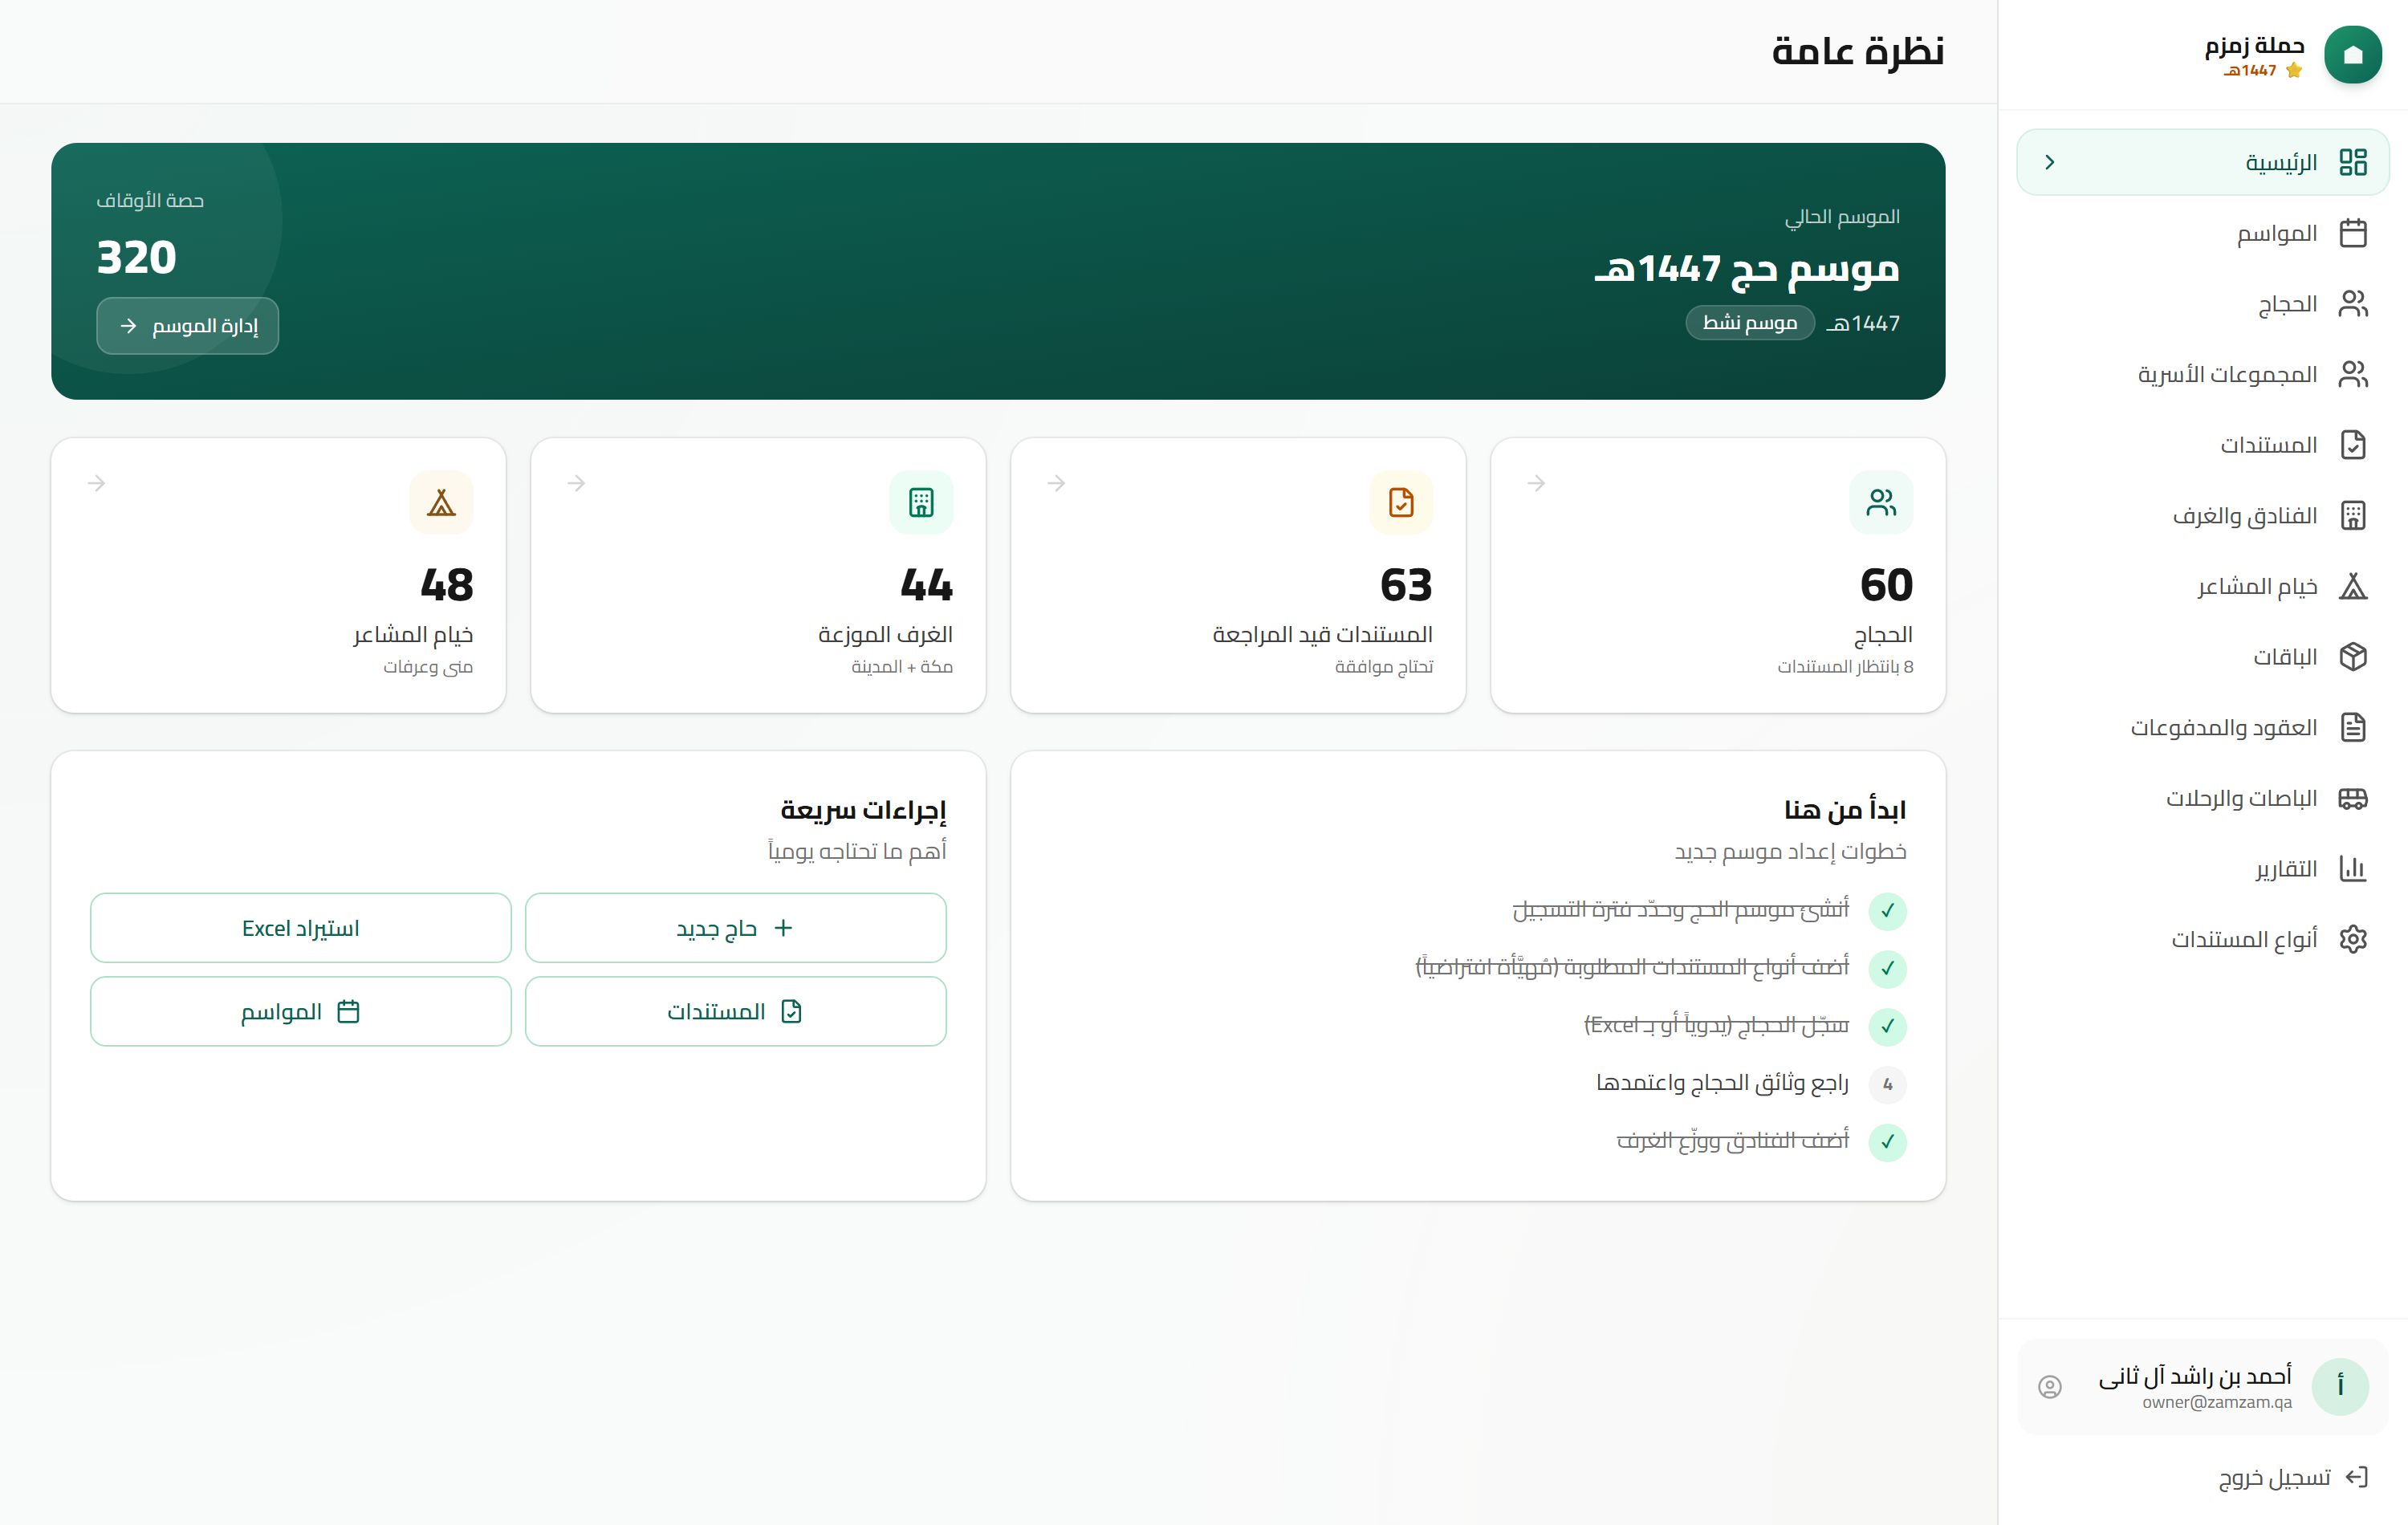Open the arrow on الغرف الموزعة card
The image size is (2408, 1525).
tap(576, 483)
